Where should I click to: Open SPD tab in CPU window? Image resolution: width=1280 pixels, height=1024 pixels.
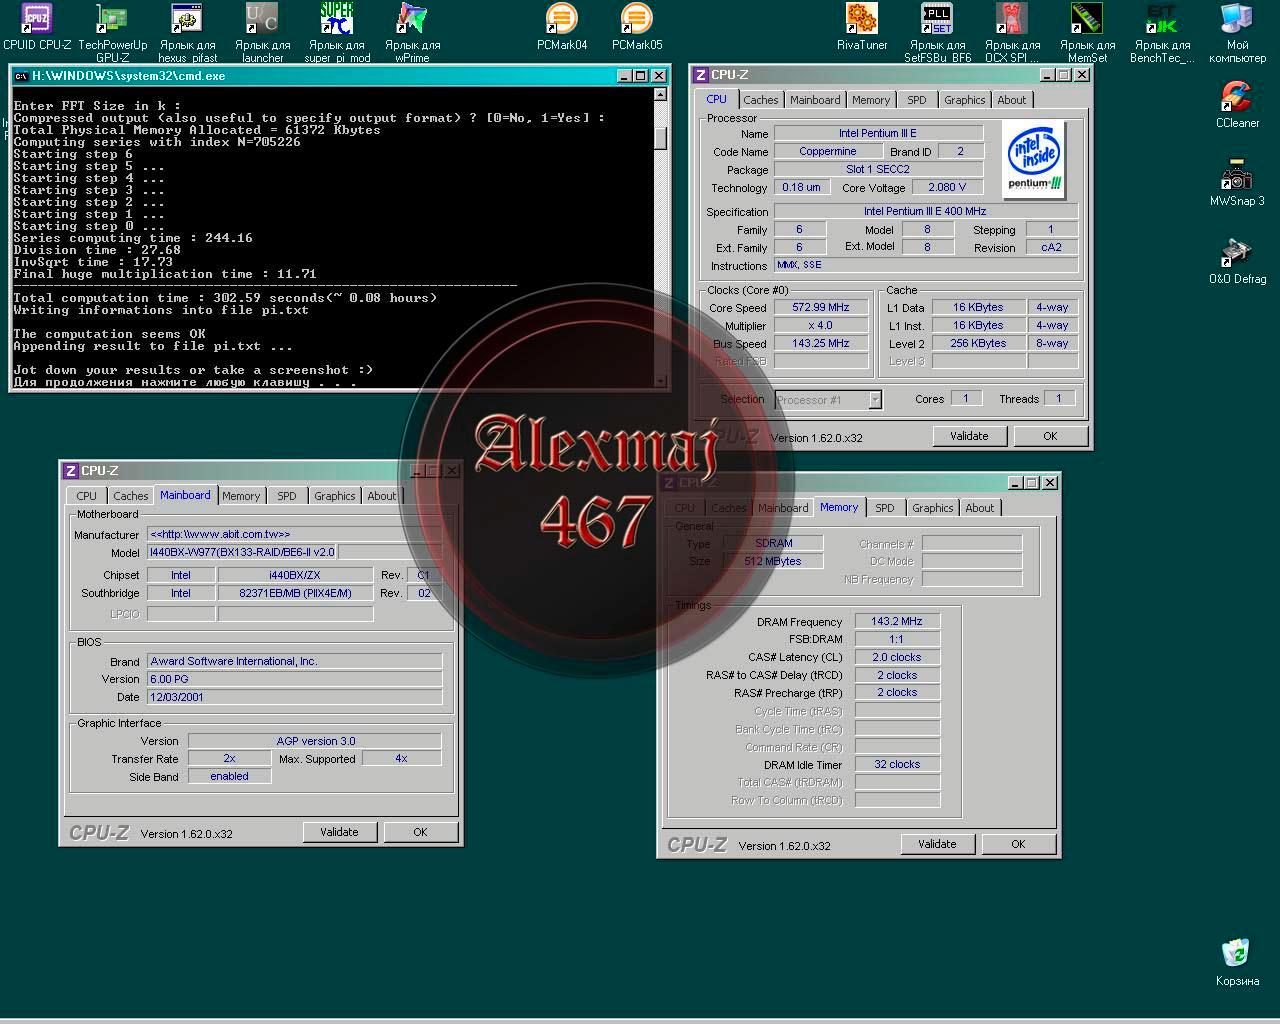pyautogui.click(x=917, y=100)
